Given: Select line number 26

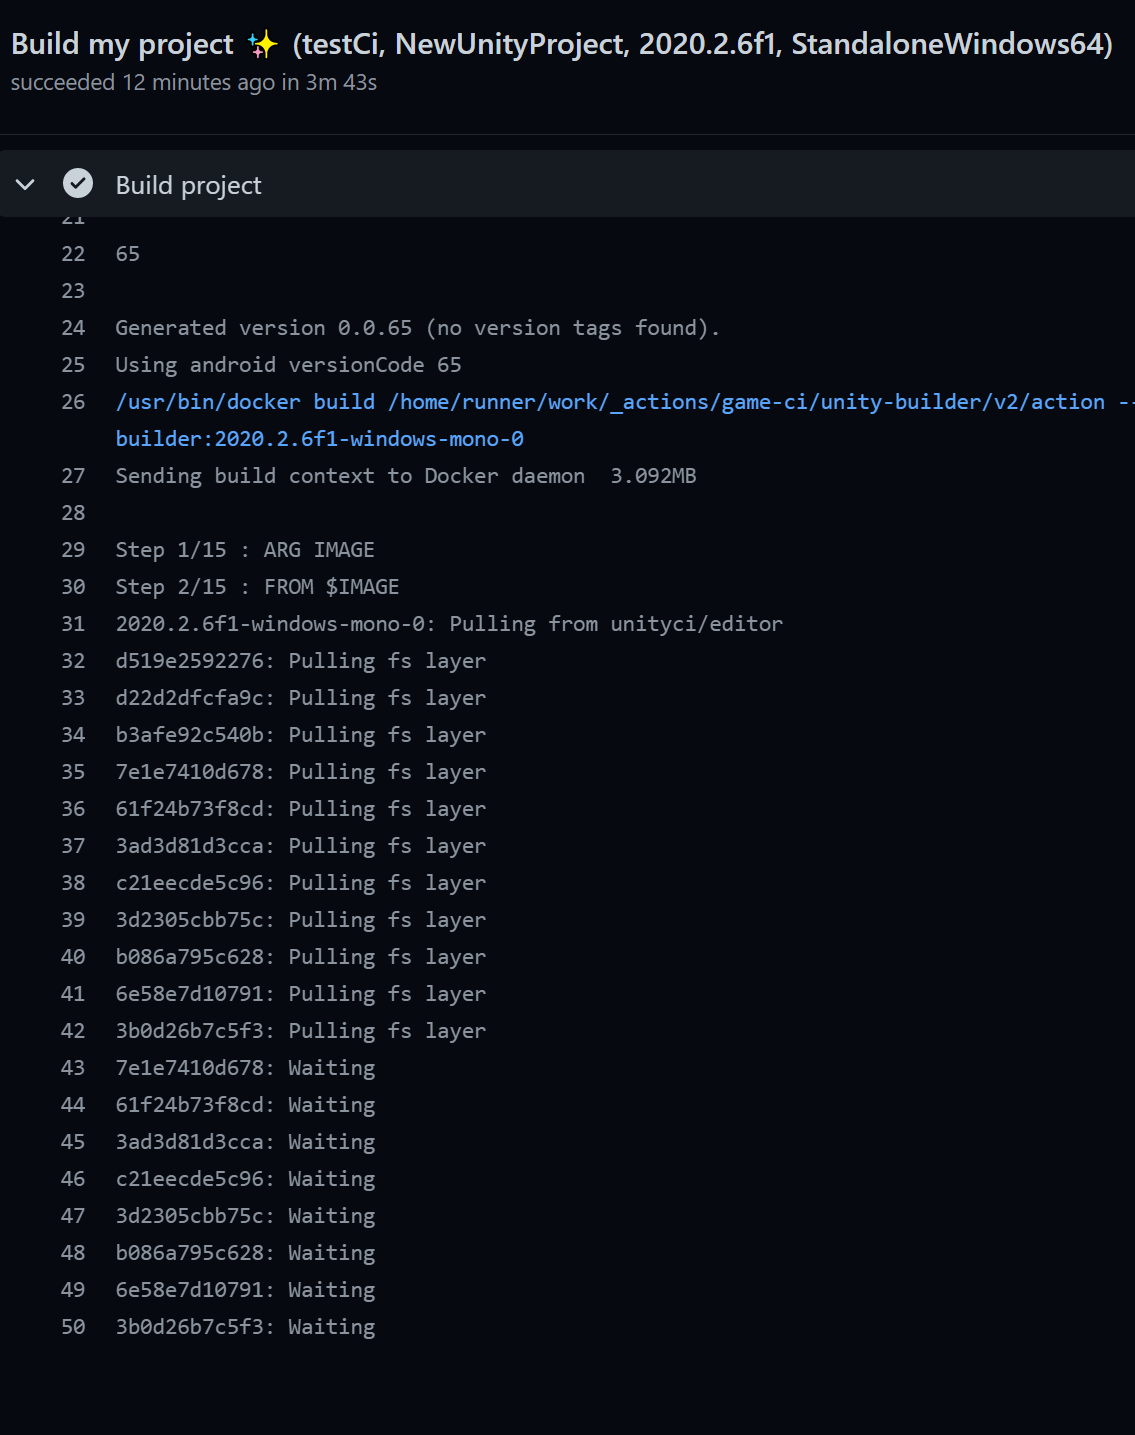Looking at the screenshot, I should (x=73, y=401).
